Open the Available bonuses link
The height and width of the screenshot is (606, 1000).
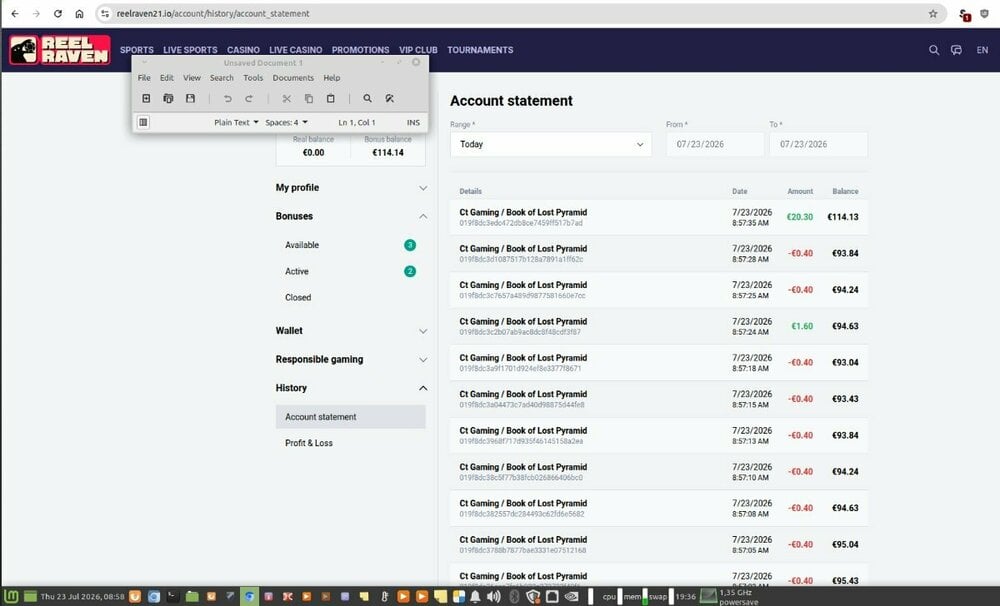coord(302,245)
